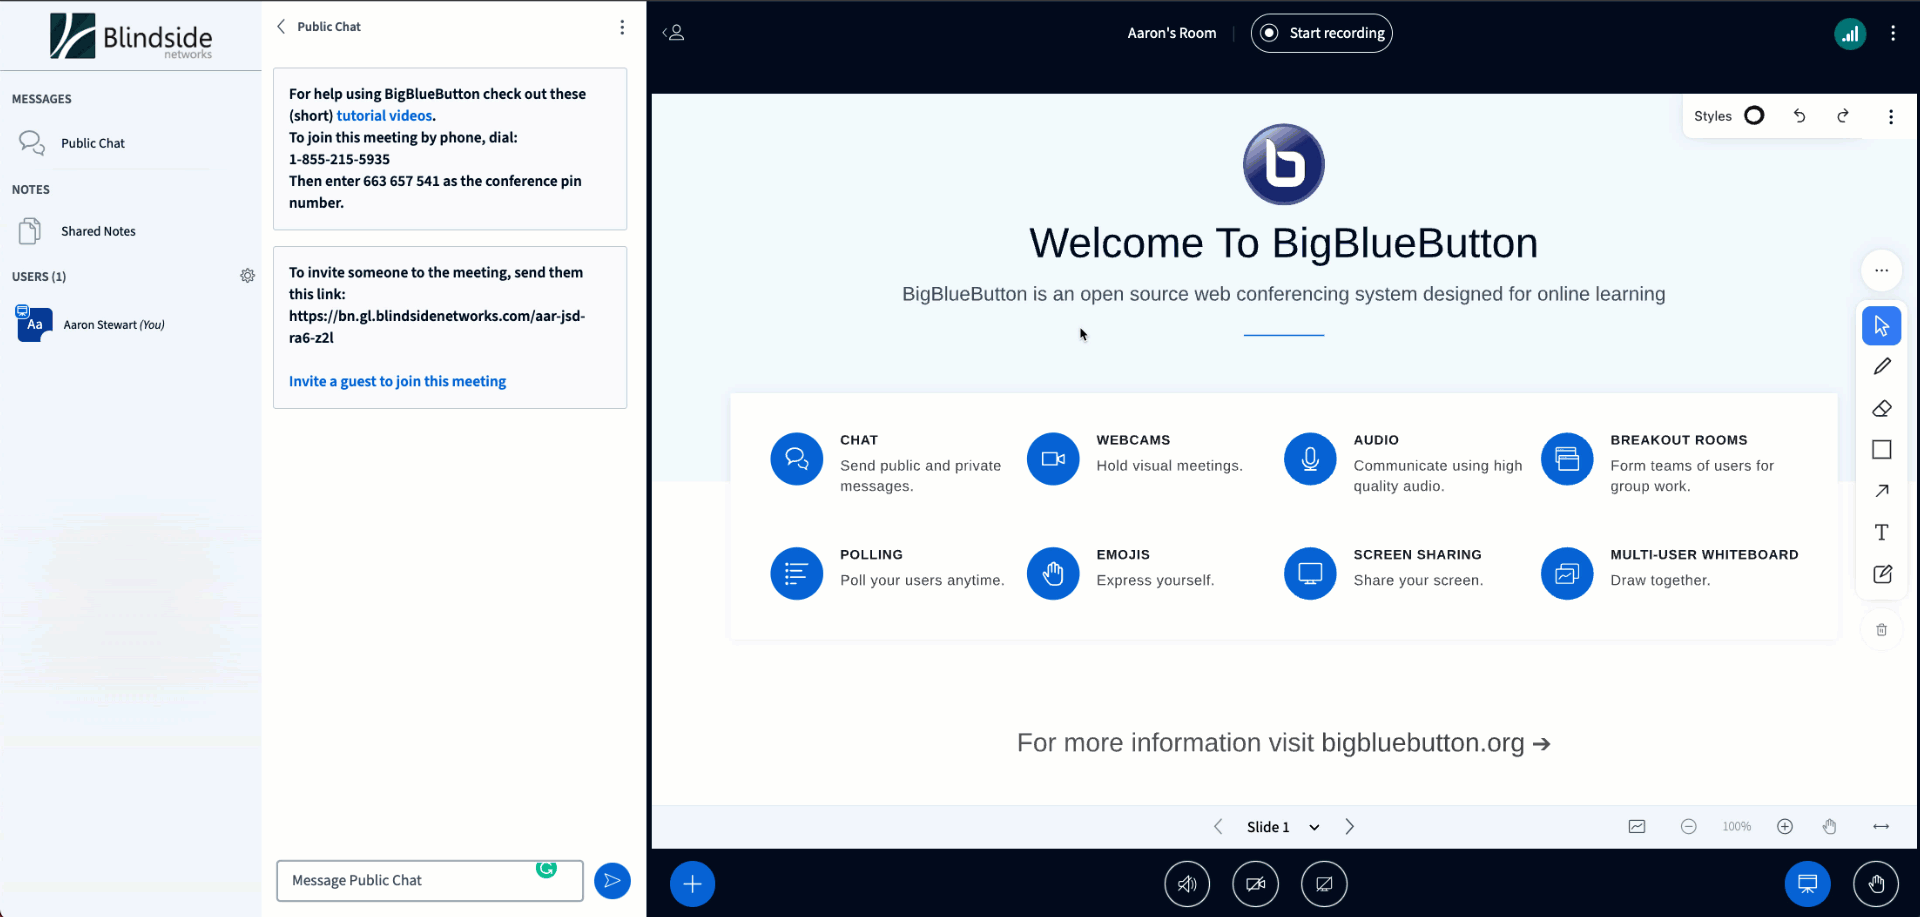Start recording the meeting
The width and height of the screenshot is (1920, 917).
pos(1321,33)
